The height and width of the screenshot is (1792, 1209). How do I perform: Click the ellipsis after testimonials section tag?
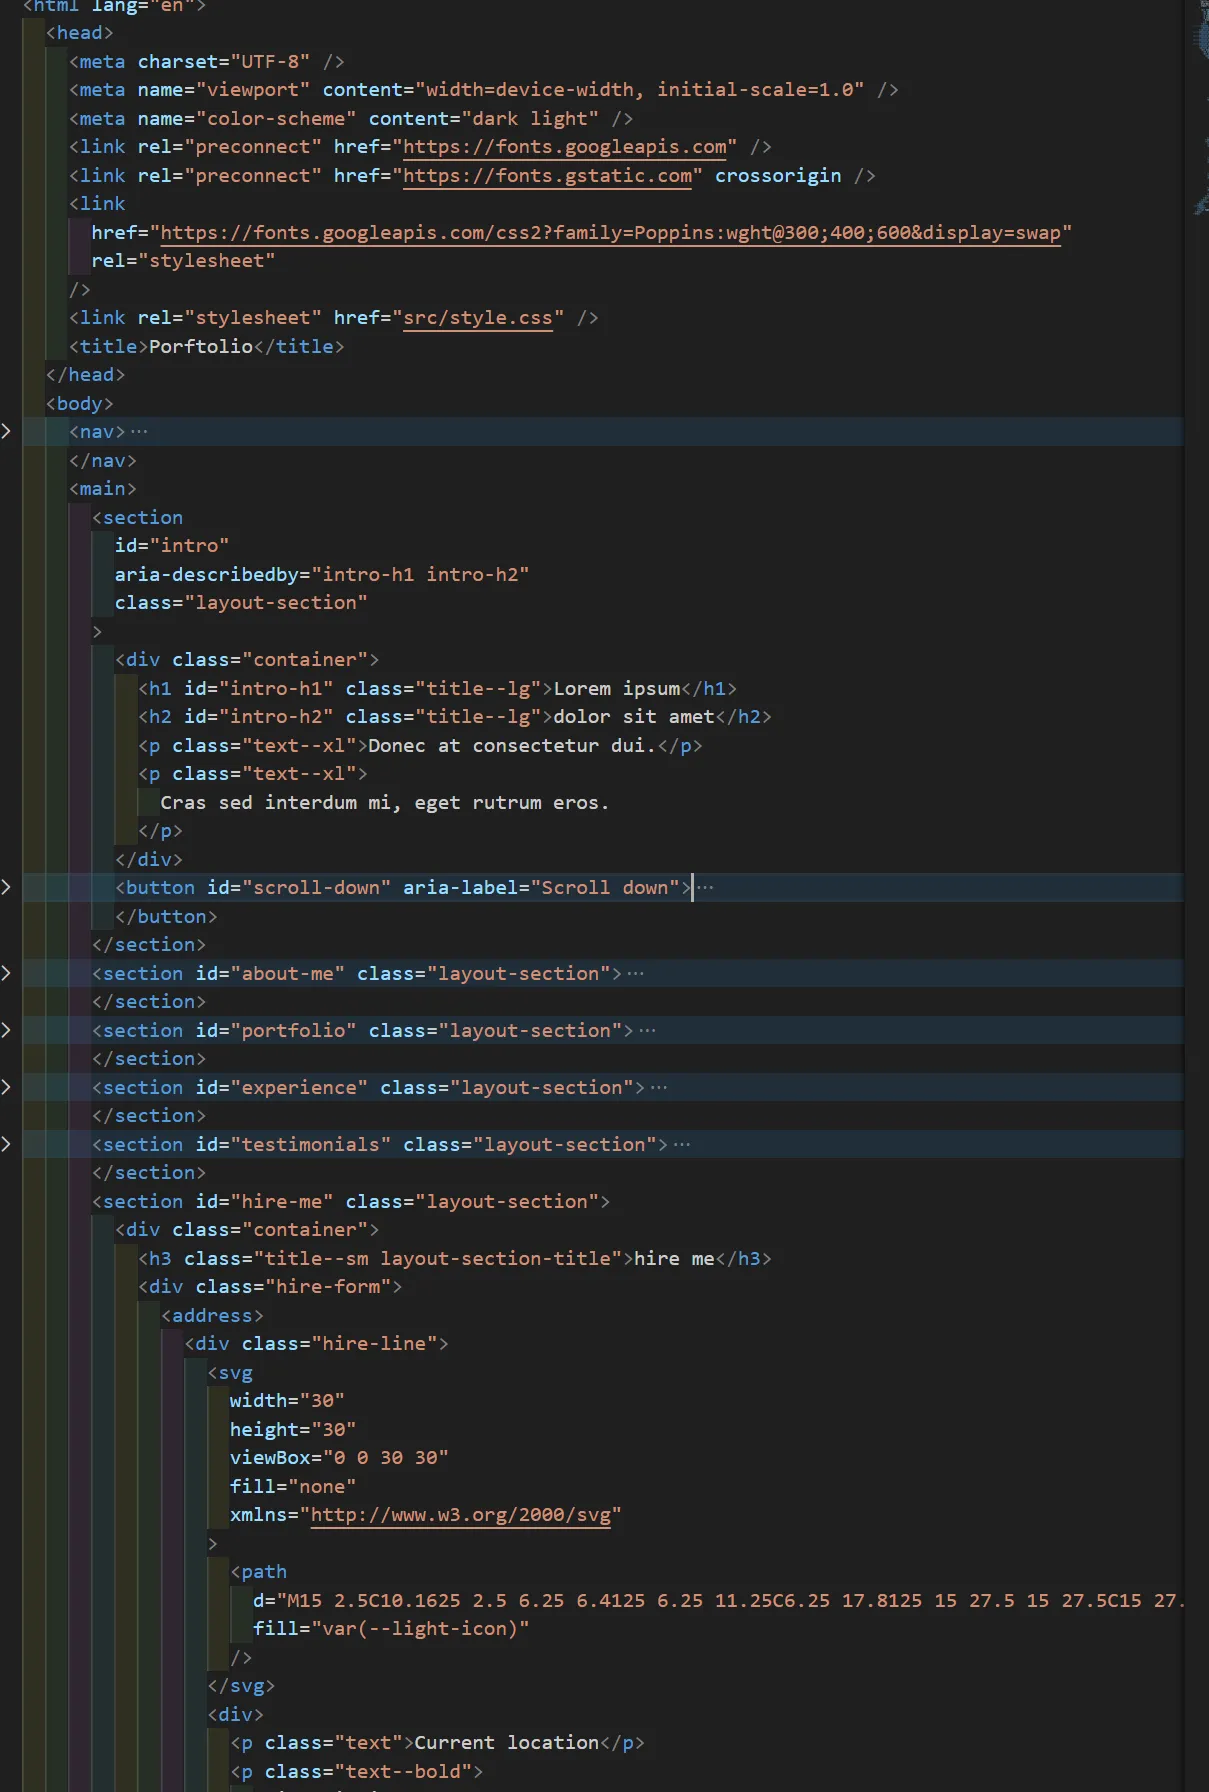pyautogui.click(x=682, y=1145)
